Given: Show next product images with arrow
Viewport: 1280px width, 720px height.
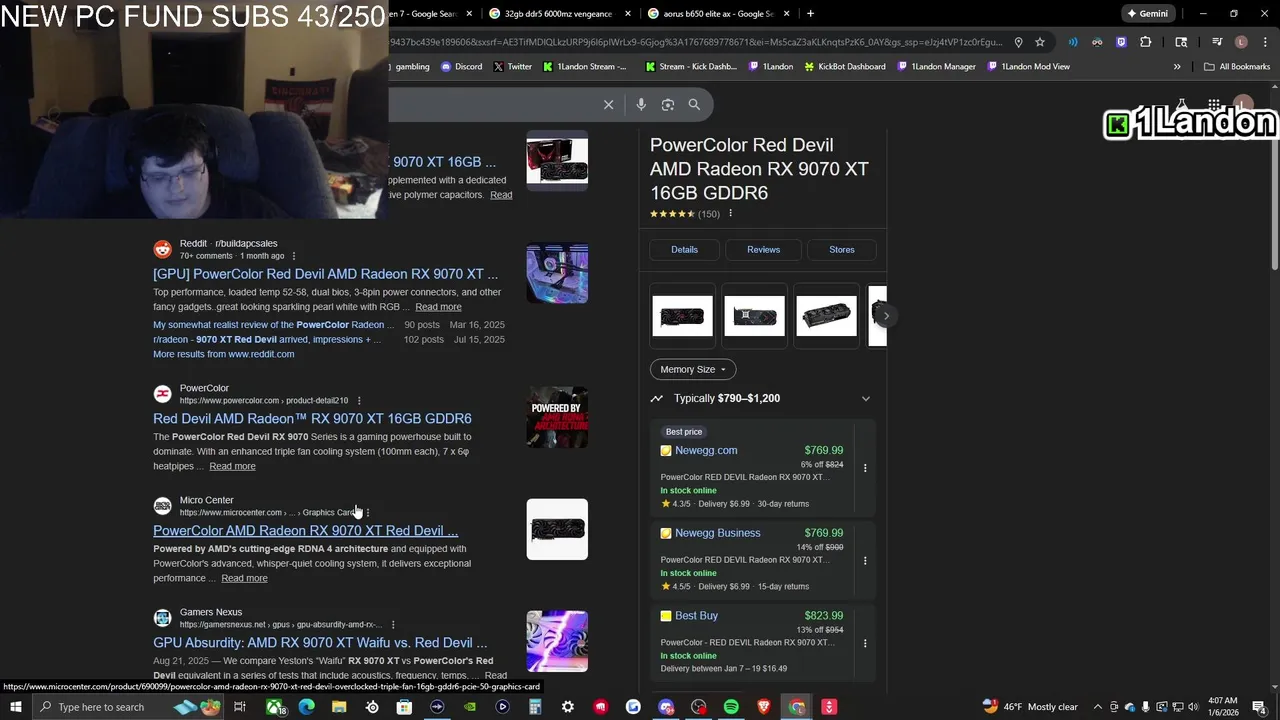Looking at the screenshot, I should pos(886,316).
